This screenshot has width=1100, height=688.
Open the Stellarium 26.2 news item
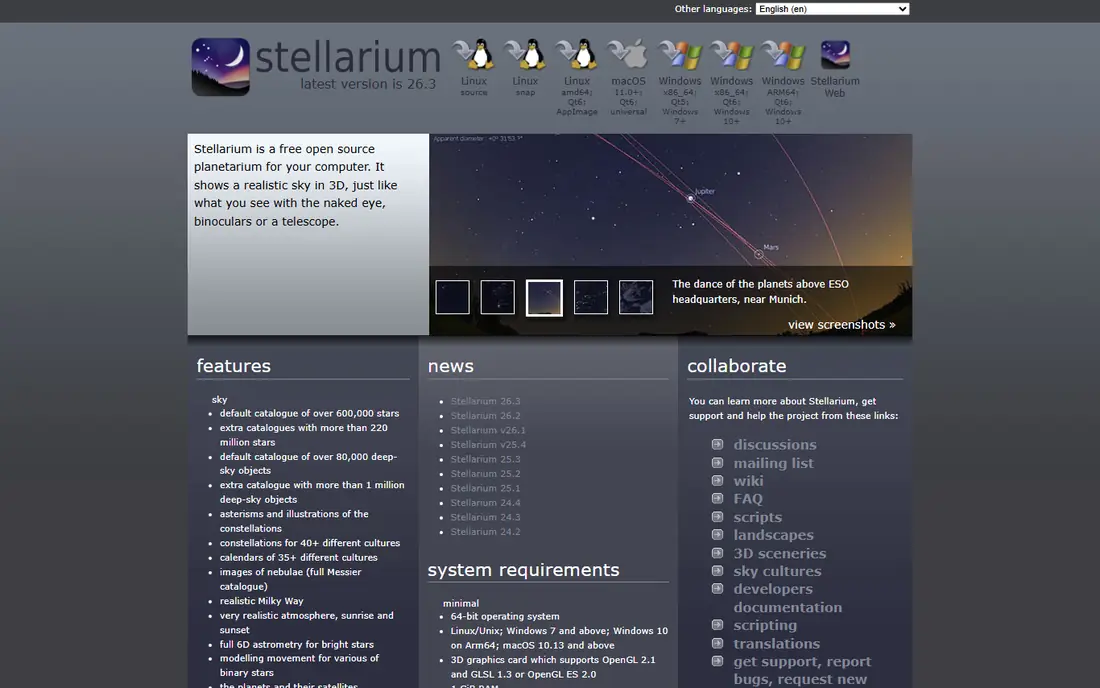pyautogui.click(x=485, y=416)
